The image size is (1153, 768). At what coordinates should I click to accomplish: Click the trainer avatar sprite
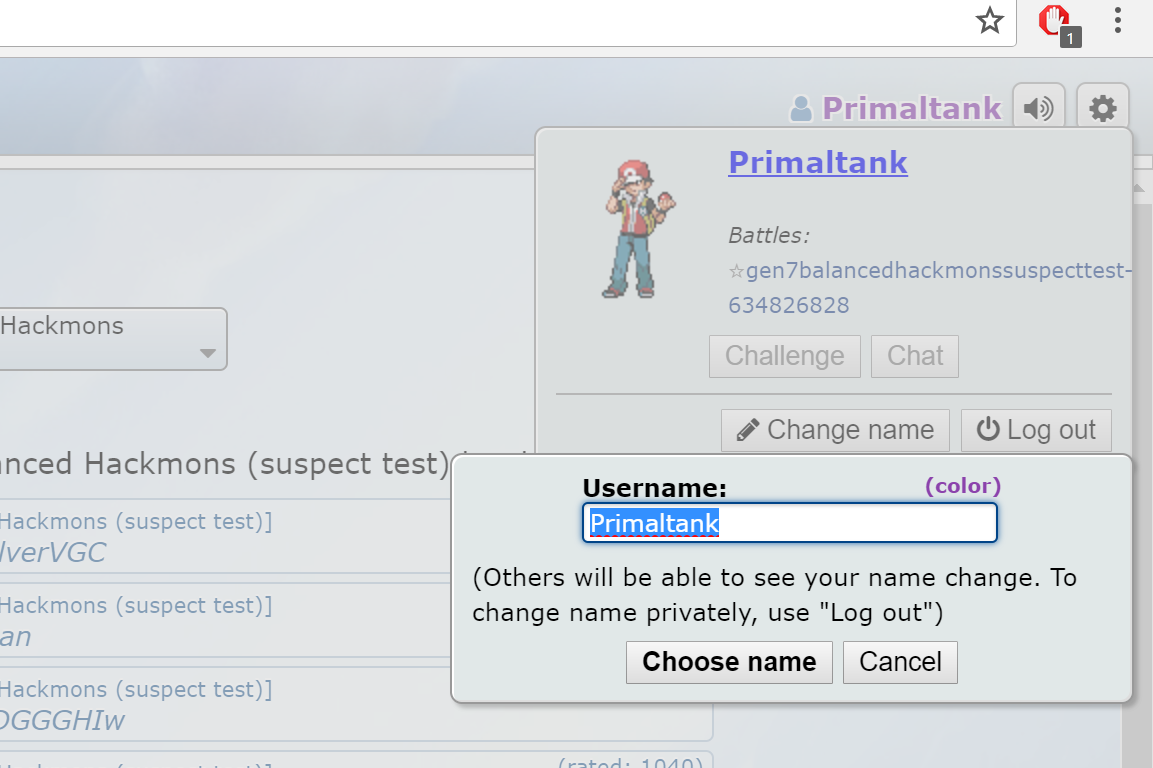(638, 229)
